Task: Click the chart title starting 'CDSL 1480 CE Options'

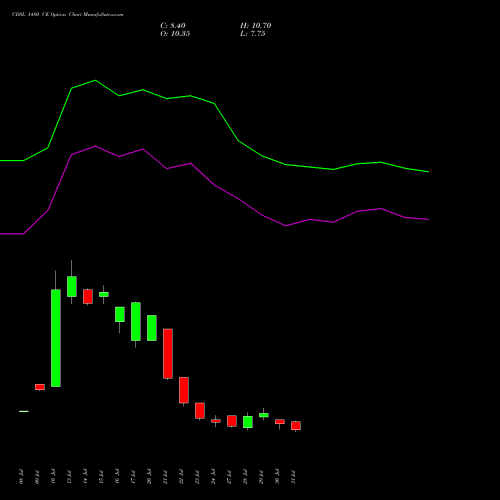Action: 68,15
